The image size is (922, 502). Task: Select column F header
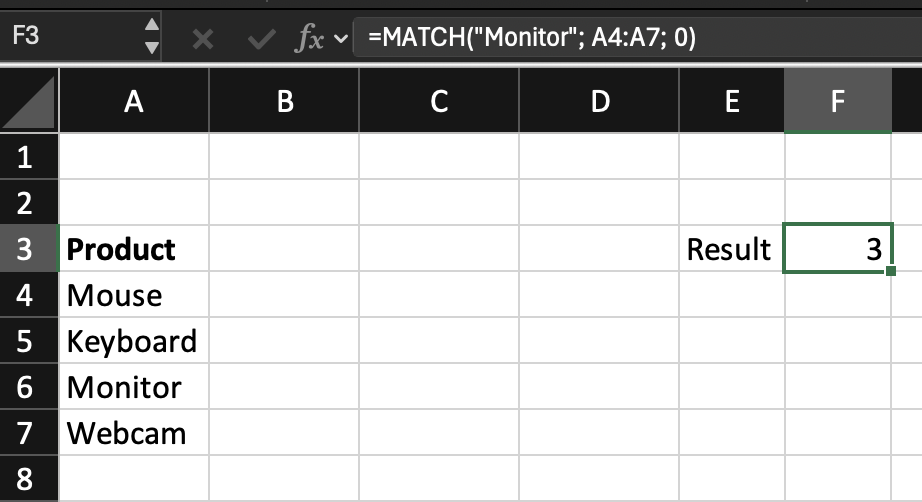tap(837, 102)
